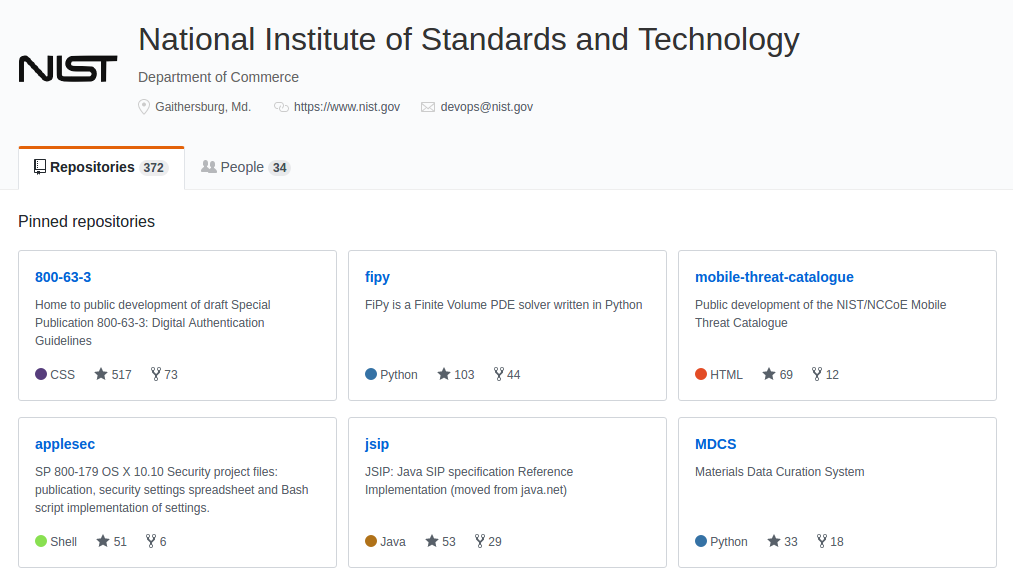Click the repository book icon in Repositories tab
This screenshot has width=1013, height=577.
(x=40, y=167)
